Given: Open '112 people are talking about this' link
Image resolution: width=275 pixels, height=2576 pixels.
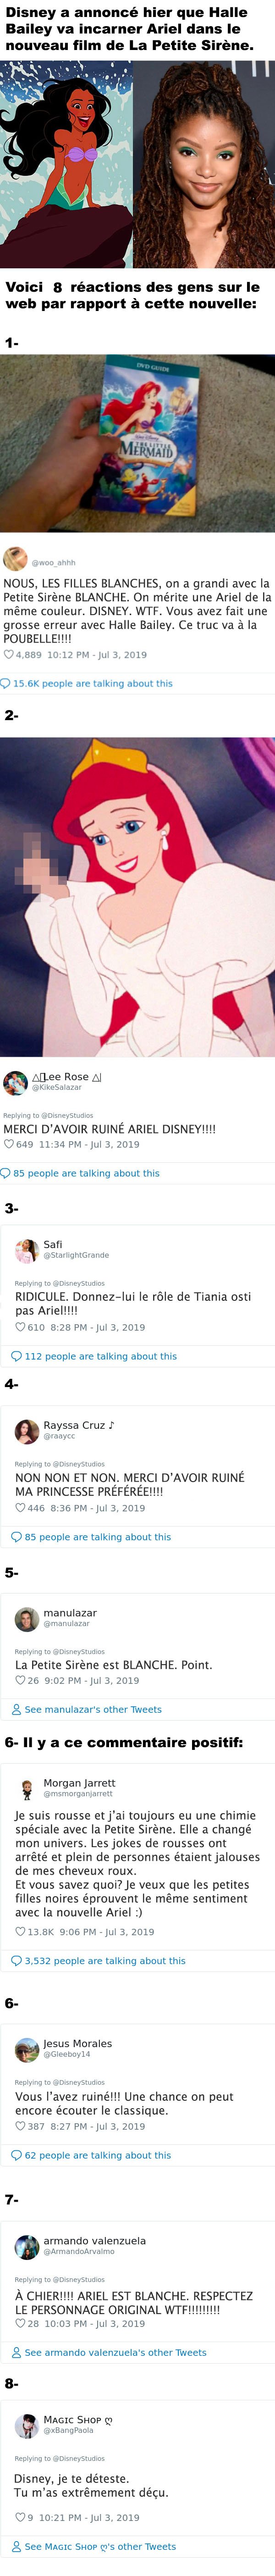Looking at the screenshot, I should point(100,1356).
